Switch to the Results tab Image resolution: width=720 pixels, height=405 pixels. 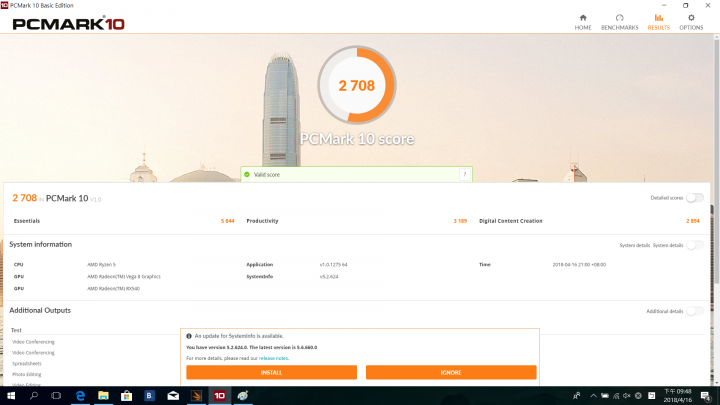pyautogui.click(x=658, y=22)
